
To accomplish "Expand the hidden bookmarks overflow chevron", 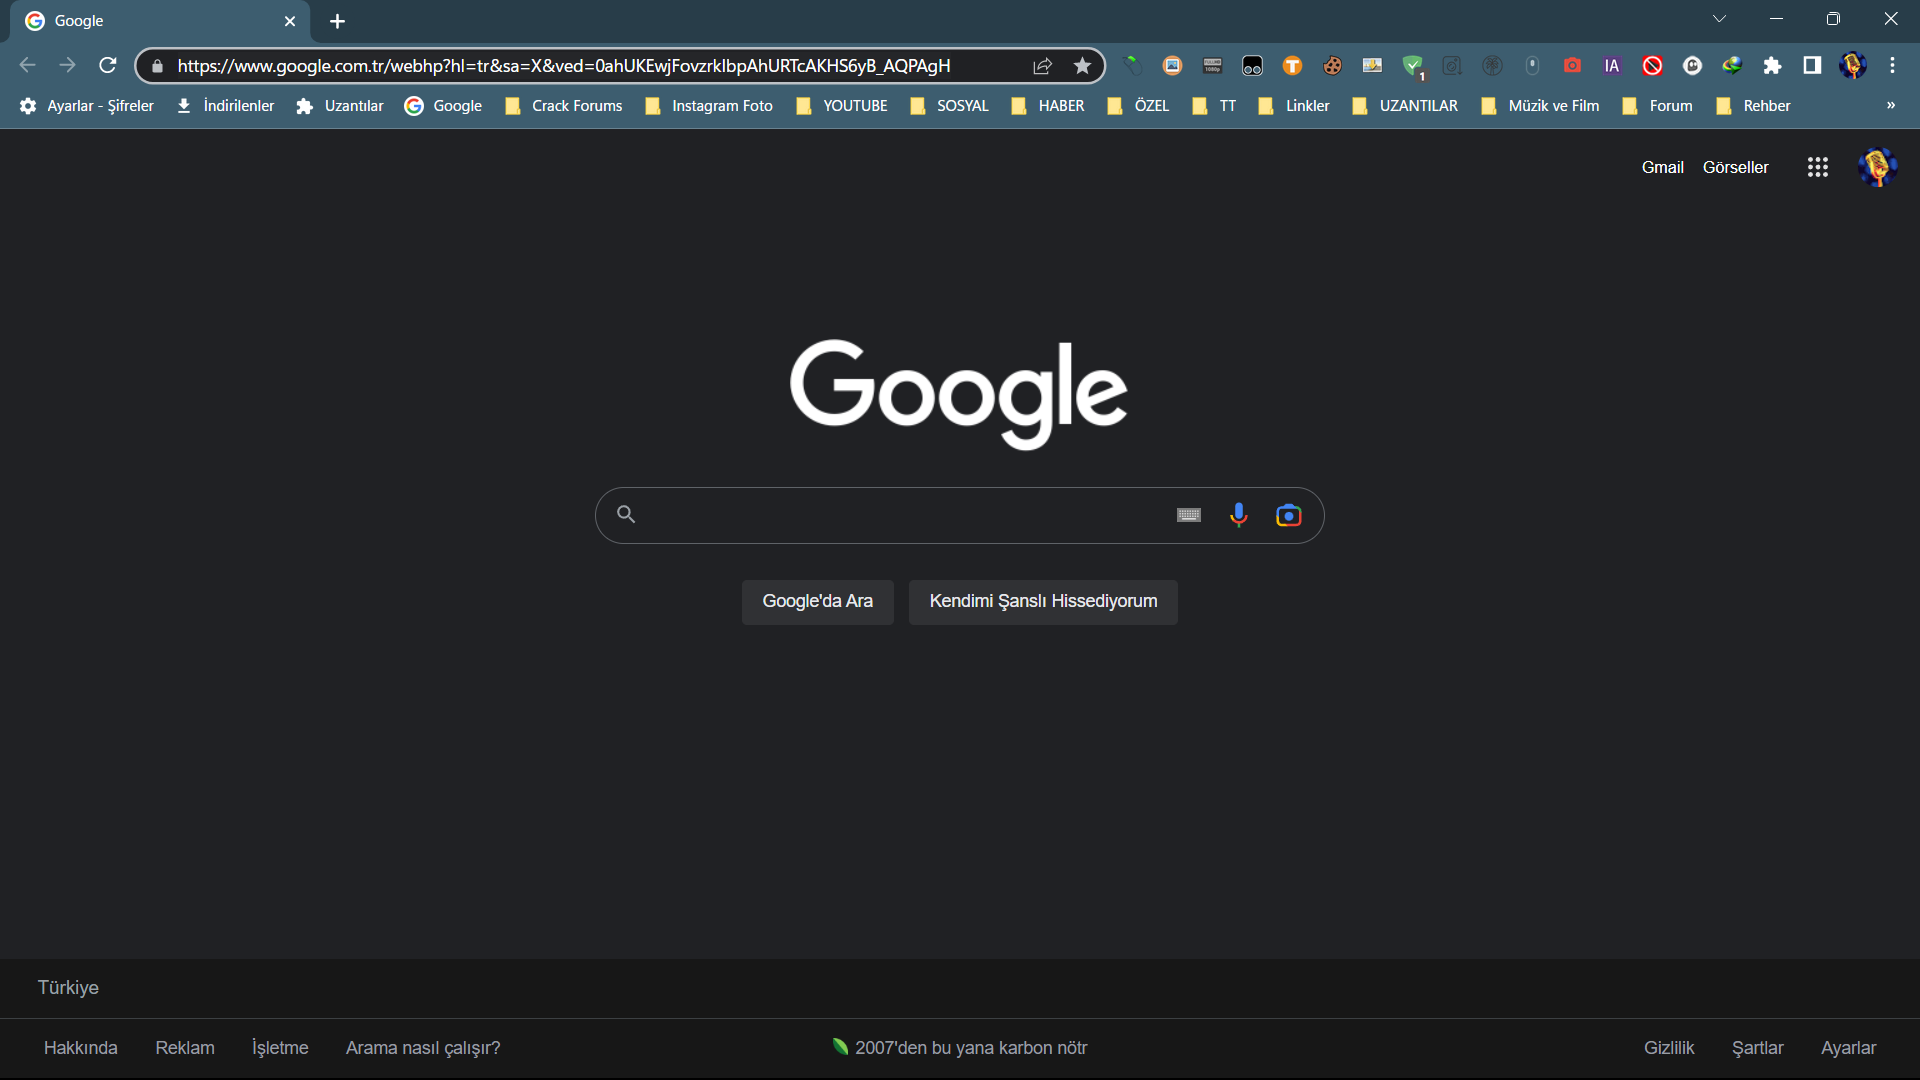I will (x=1890, y=105).
